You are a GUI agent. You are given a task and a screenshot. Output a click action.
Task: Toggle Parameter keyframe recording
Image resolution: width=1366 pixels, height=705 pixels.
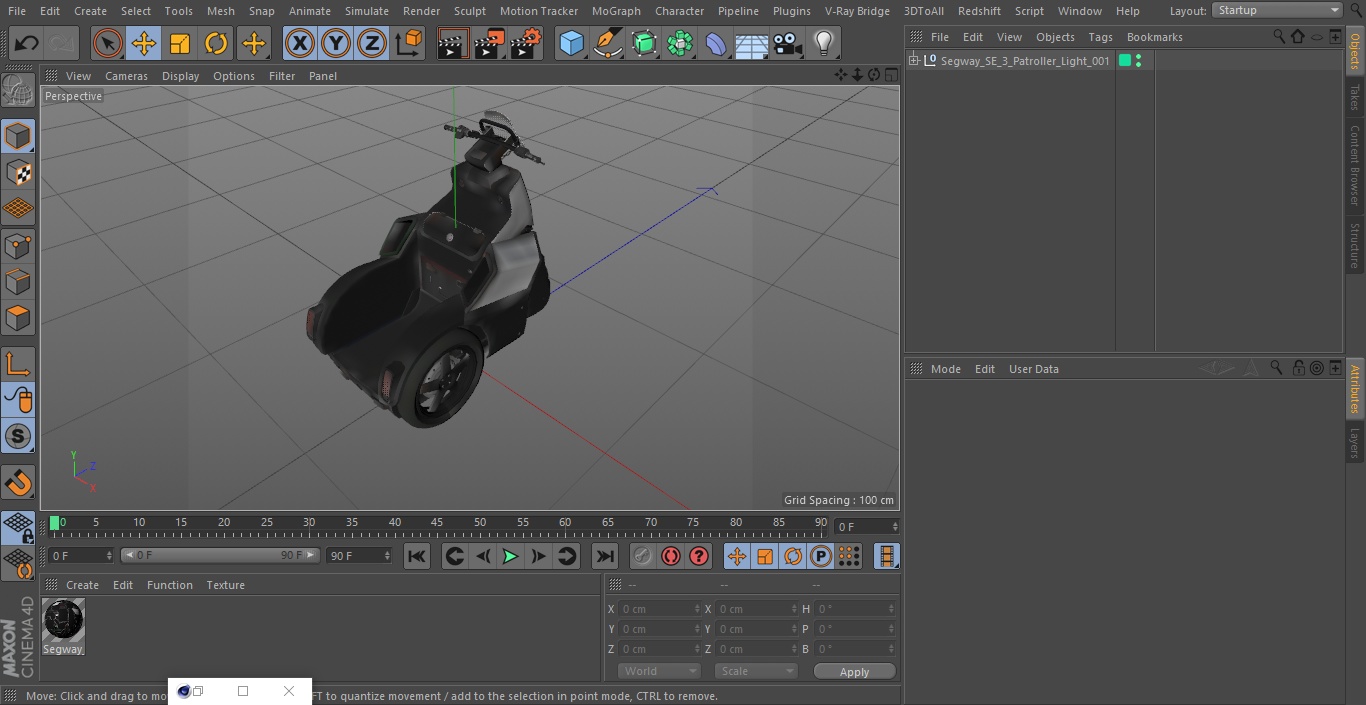(x=821, y=556)
